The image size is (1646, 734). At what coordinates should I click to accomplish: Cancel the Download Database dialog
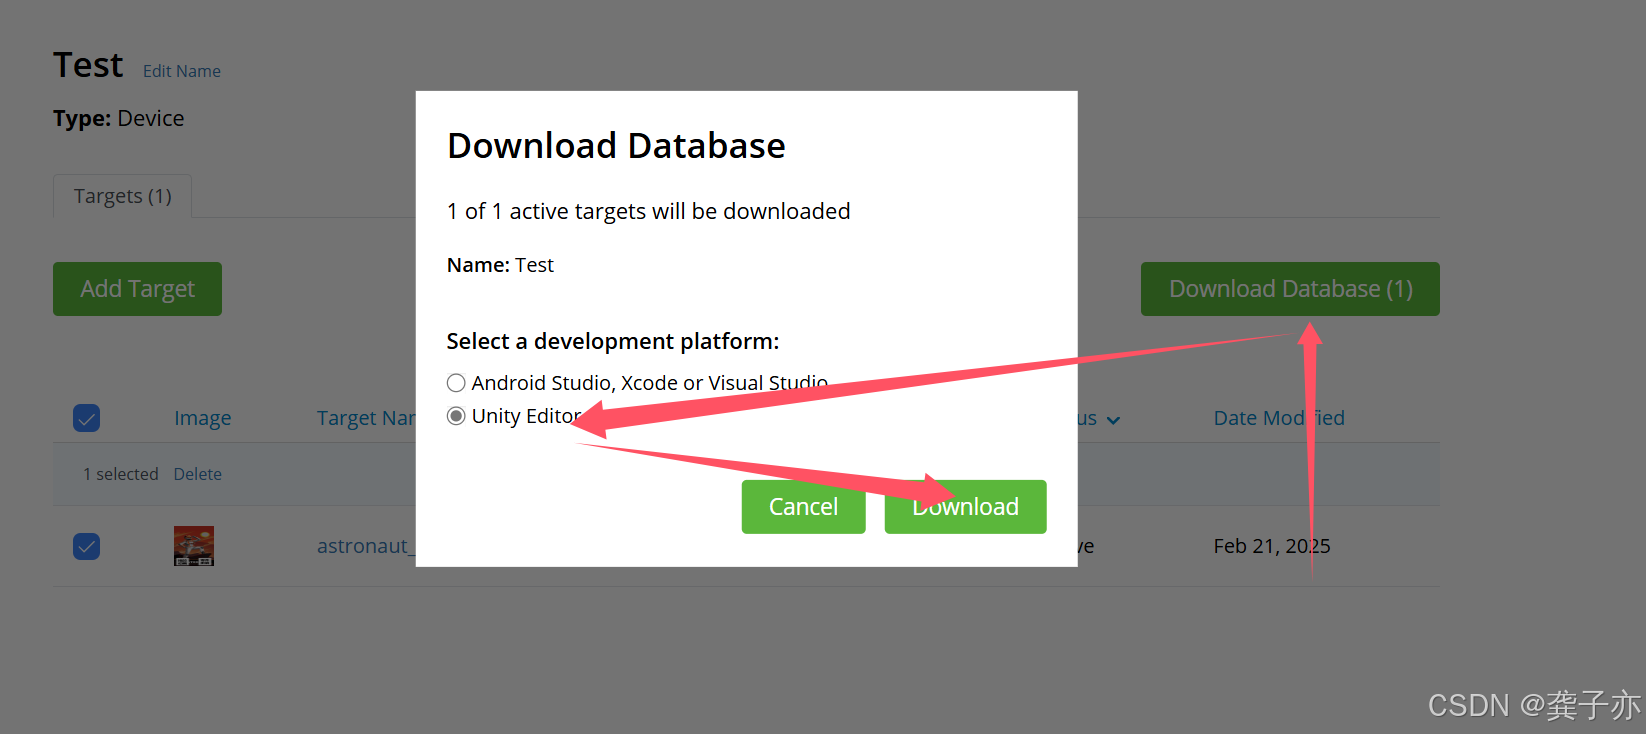tap(803, 507)
